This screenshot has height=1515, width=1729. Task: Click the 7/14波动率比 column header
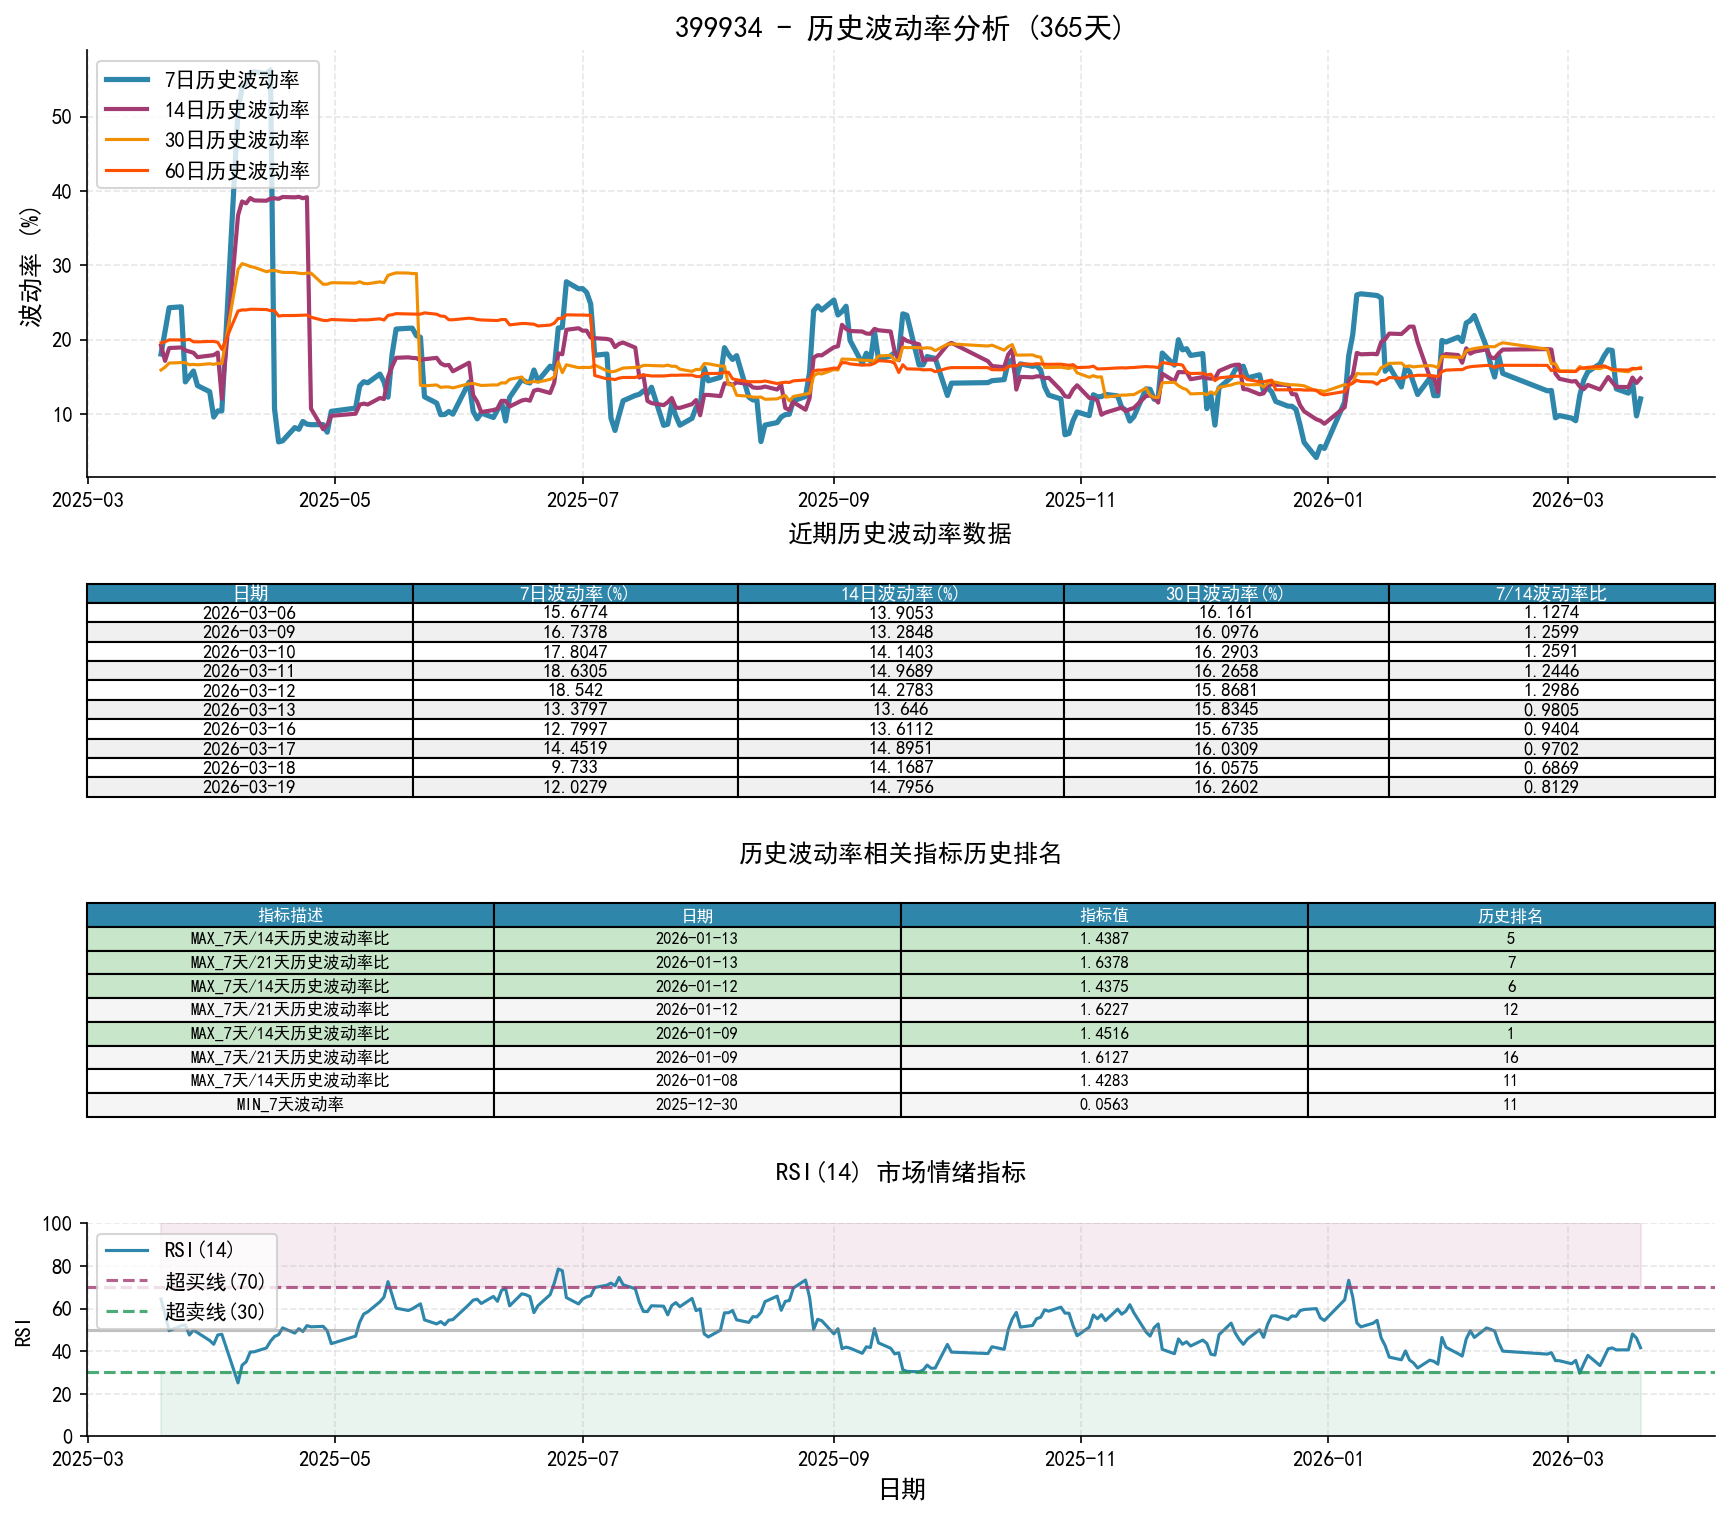pos(1551,593)
